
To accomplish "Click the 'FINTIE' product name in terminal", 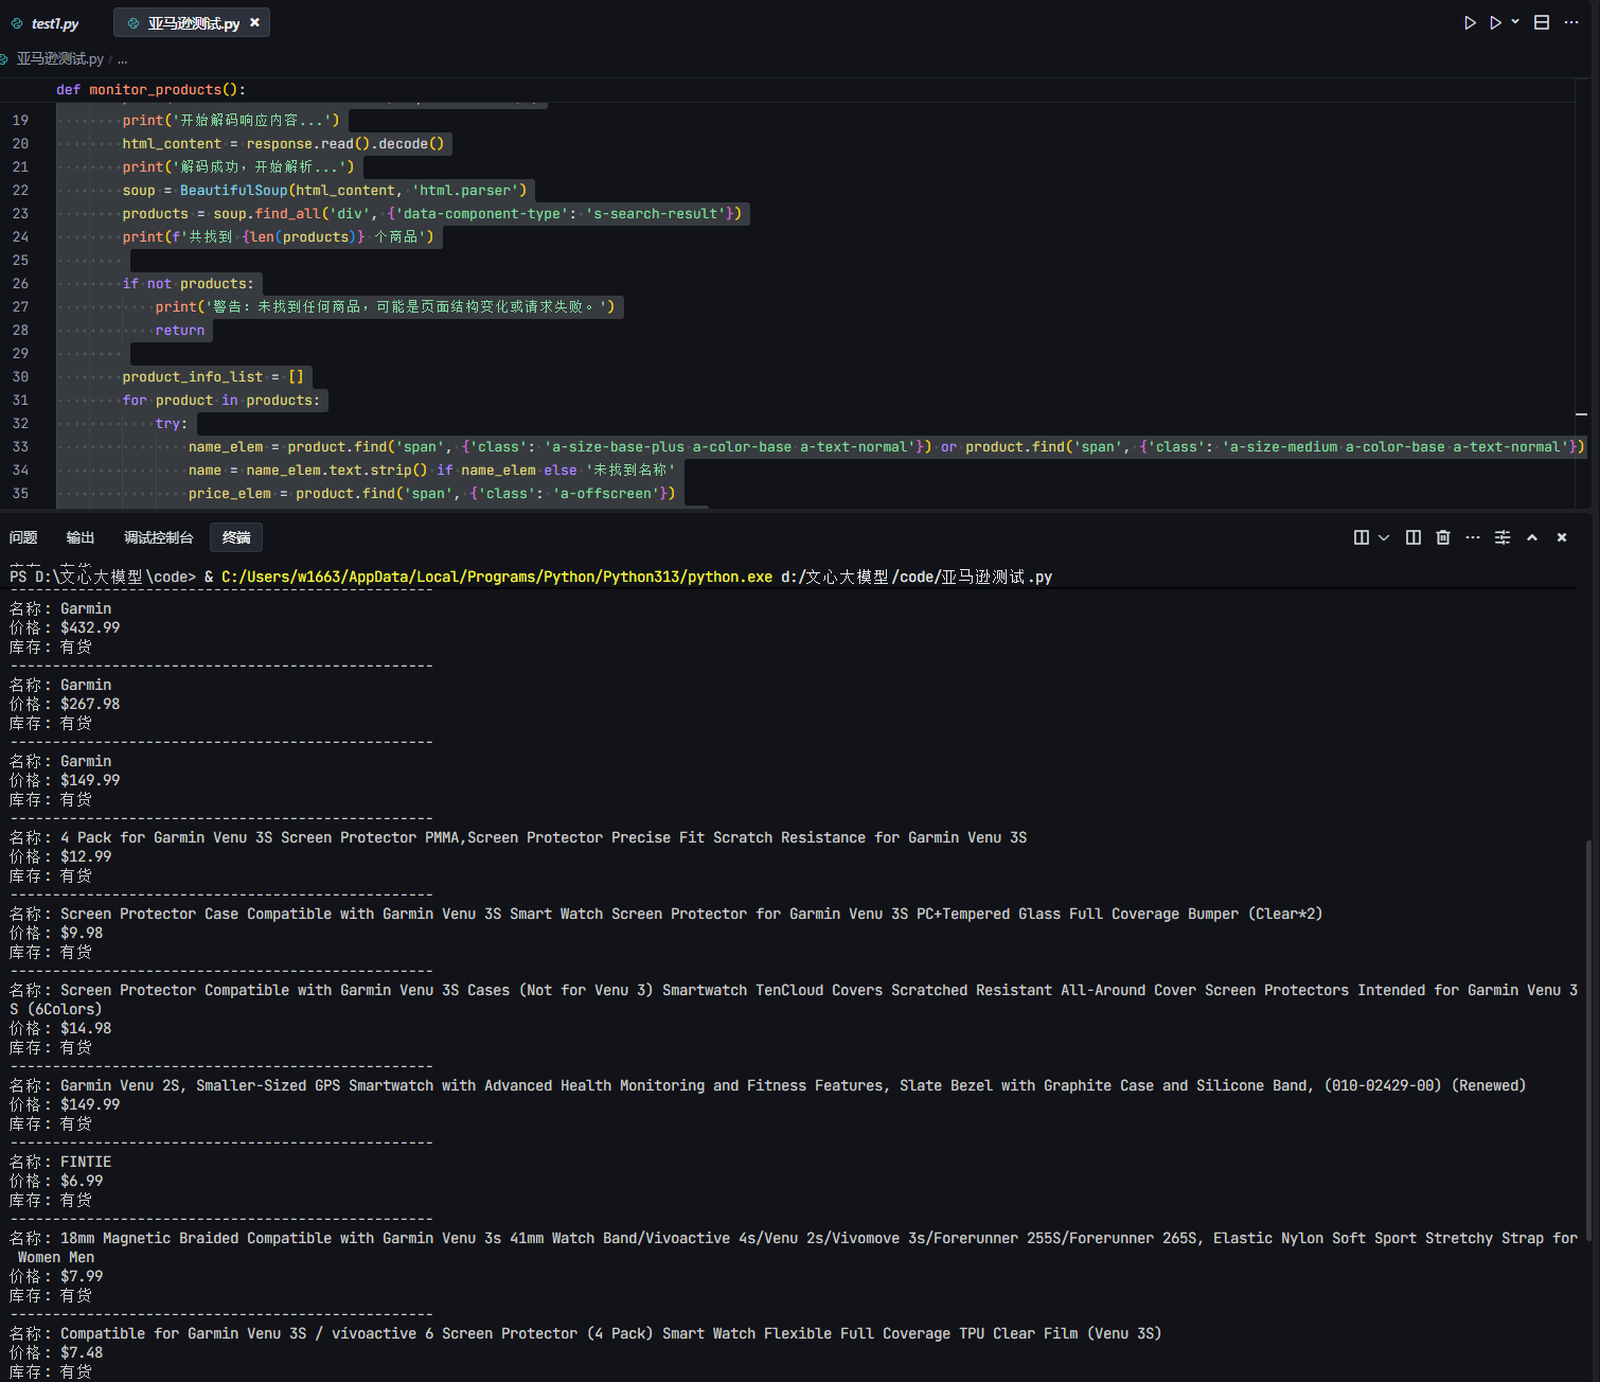I will [x=86, y=1162].
